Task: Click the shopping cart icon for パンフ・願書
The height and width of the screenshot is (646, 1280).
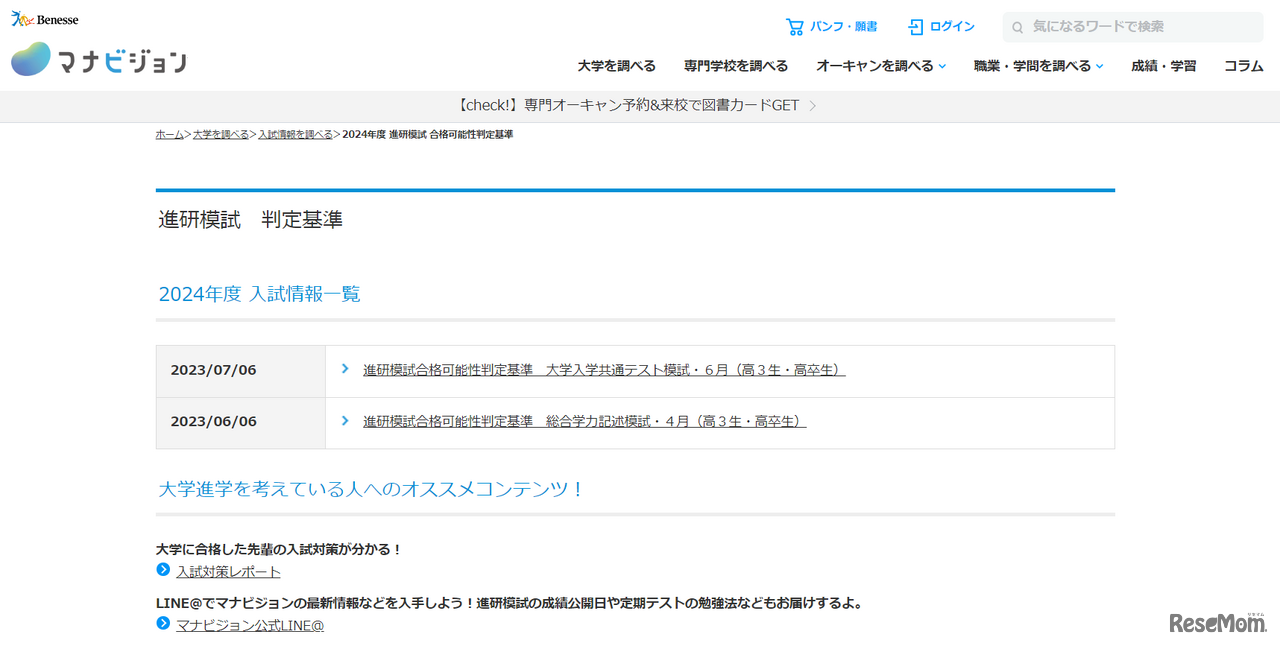Action: click(x=794, y=27)
